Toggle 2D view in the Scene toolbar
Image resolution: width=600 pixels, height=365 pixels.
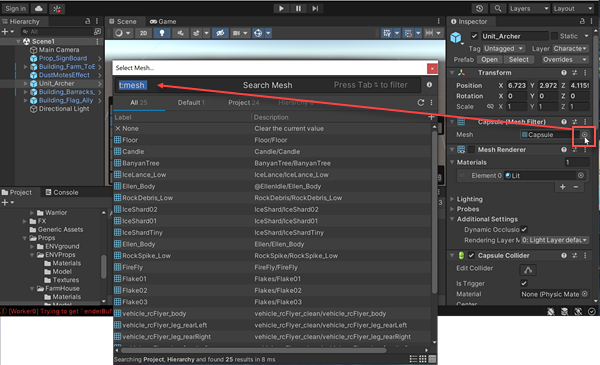pos(143,33)
